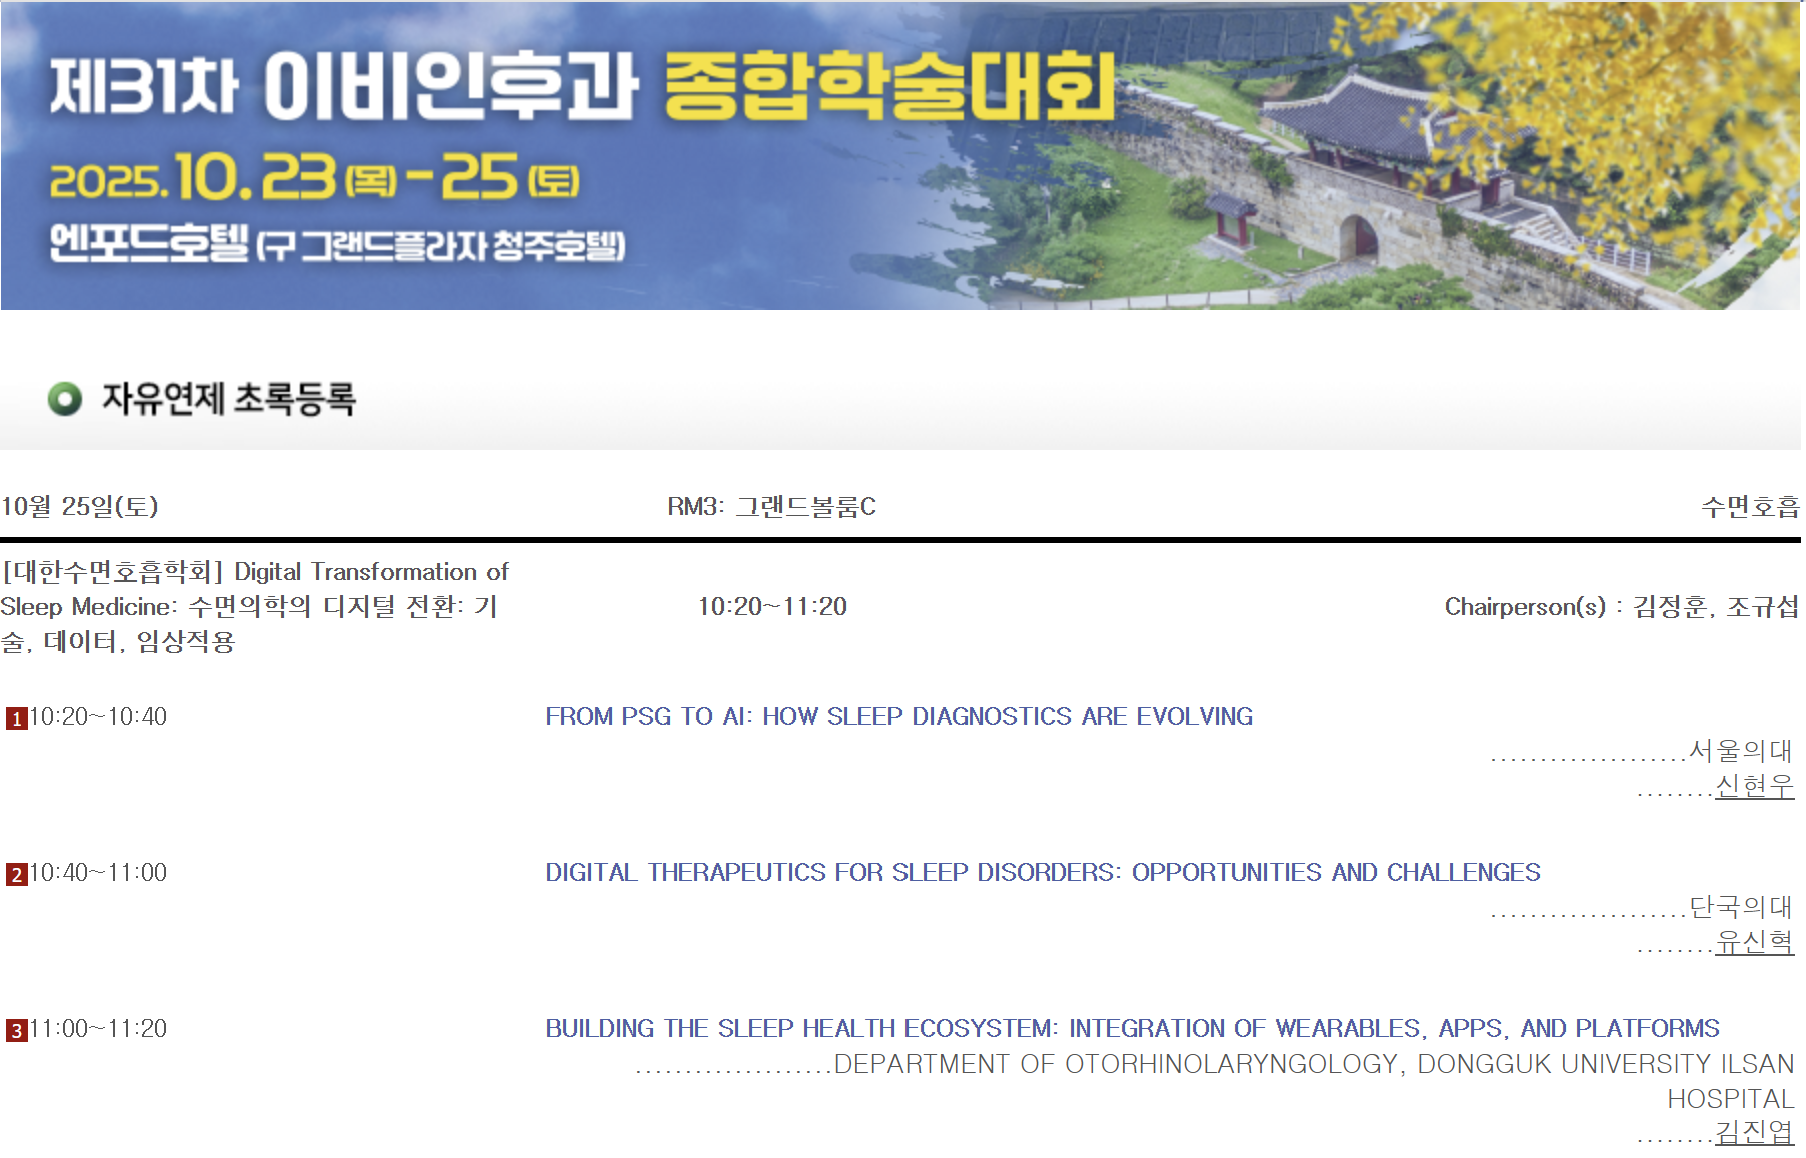Click the RM3: 그랜드볼룸C room label
The image size is (1806, 1158).
[771, 507]
